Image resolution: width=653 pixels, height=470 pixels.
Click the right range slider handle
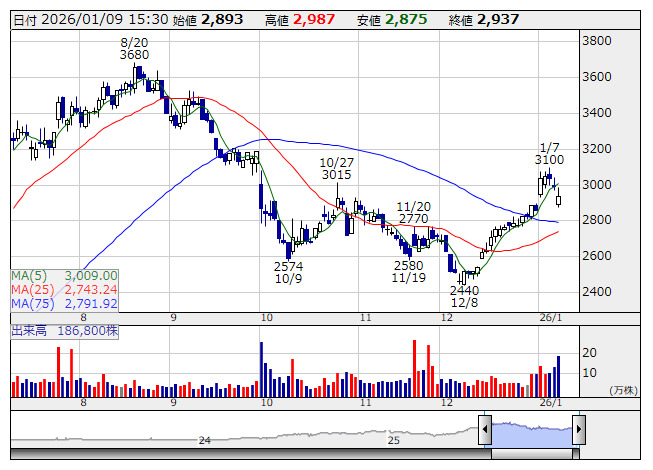[x=578, y=430]
